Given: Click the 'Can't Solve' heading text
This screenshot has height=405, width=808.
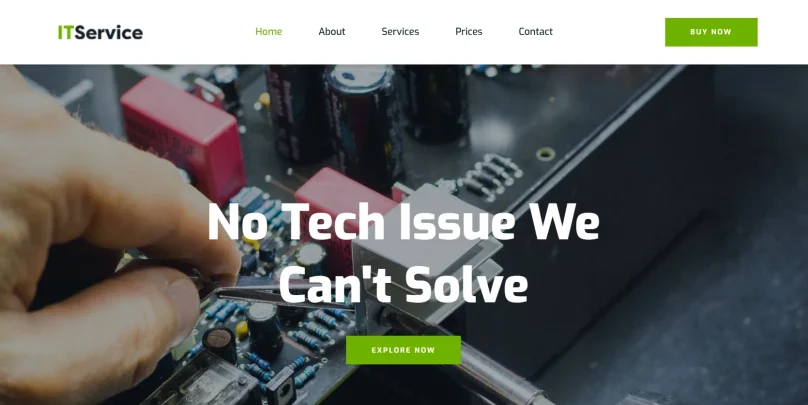Looking at the screenshot, I should coord(403,285).
